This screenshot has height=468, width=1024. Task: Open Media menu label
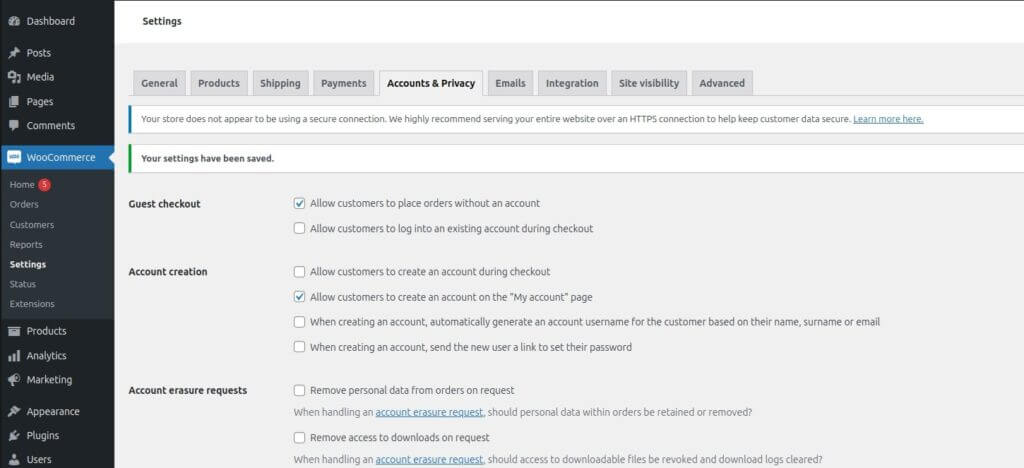pyautogui.click(x=40, y=77)
